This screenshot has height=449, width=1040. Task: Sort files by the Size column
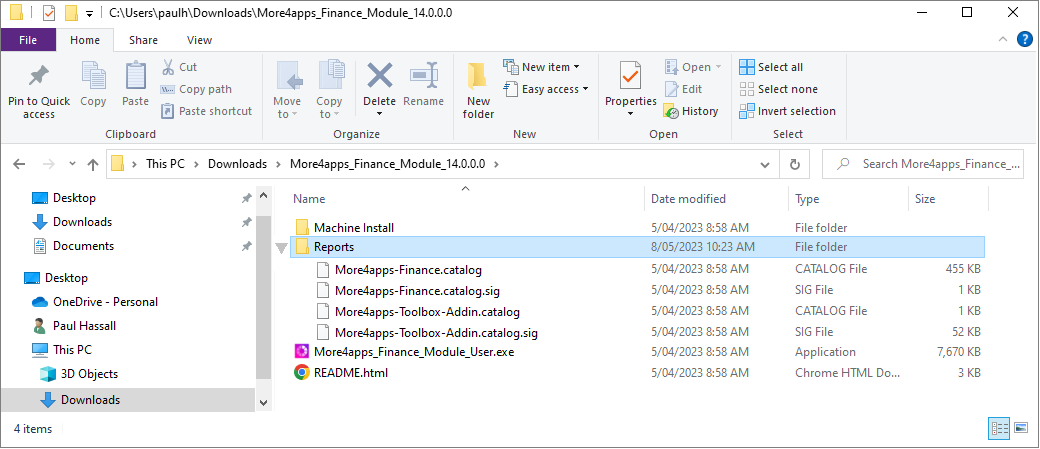point(925,199)
